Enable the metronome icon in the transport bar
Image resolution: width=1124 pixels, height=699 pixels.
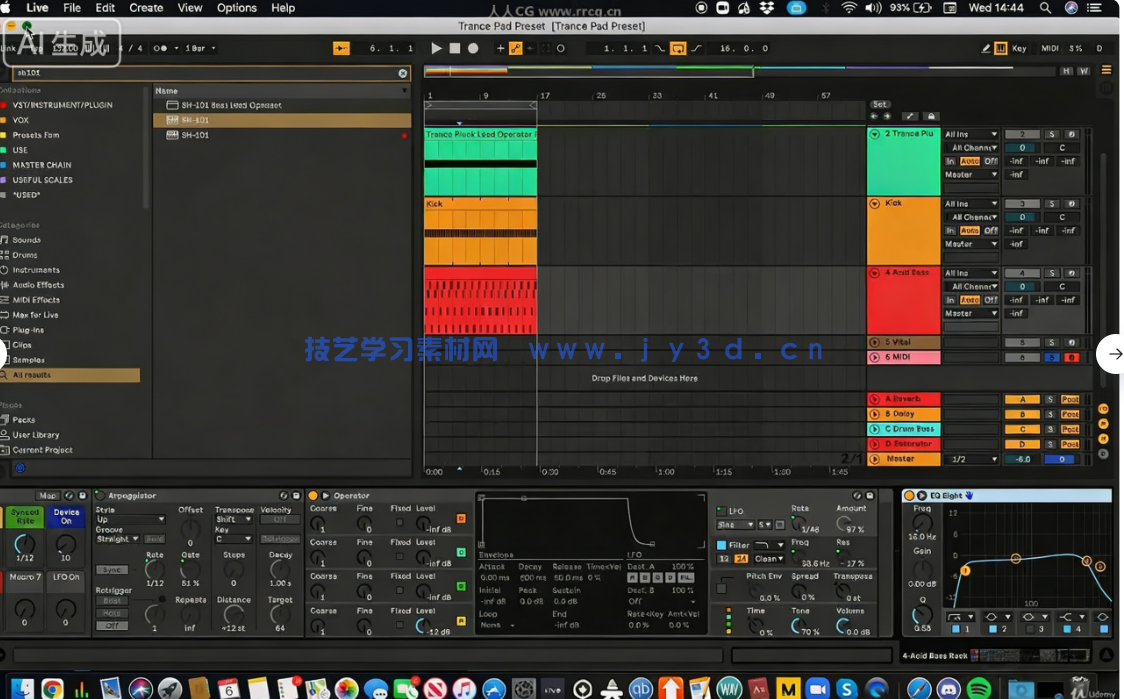pyautogui.click(x=159, y=47)
